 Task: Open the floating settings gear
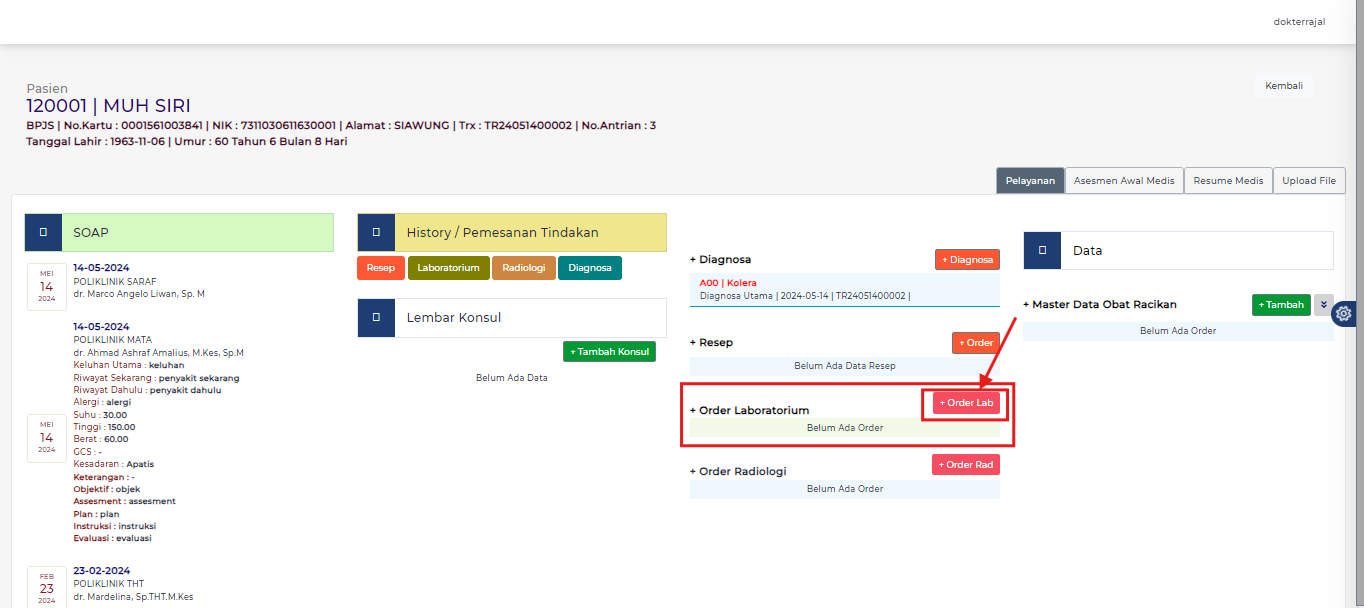click(1343, 313)
